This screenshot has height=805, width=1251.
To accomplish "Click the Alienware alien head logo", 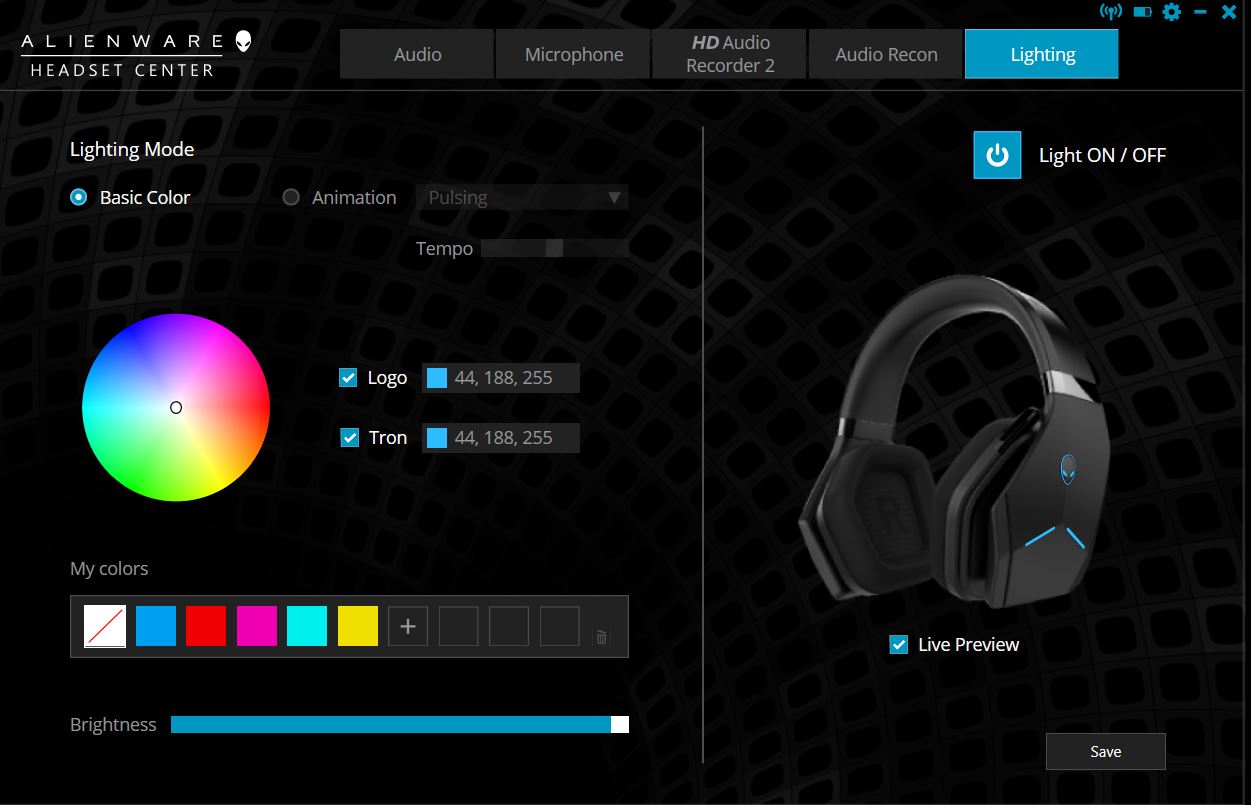I will click(243, 41).
